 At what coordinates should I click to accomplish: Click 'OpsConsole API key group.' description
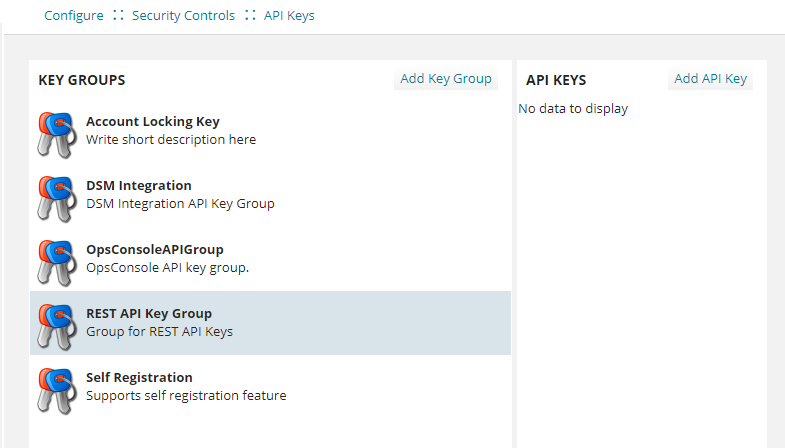167,268
